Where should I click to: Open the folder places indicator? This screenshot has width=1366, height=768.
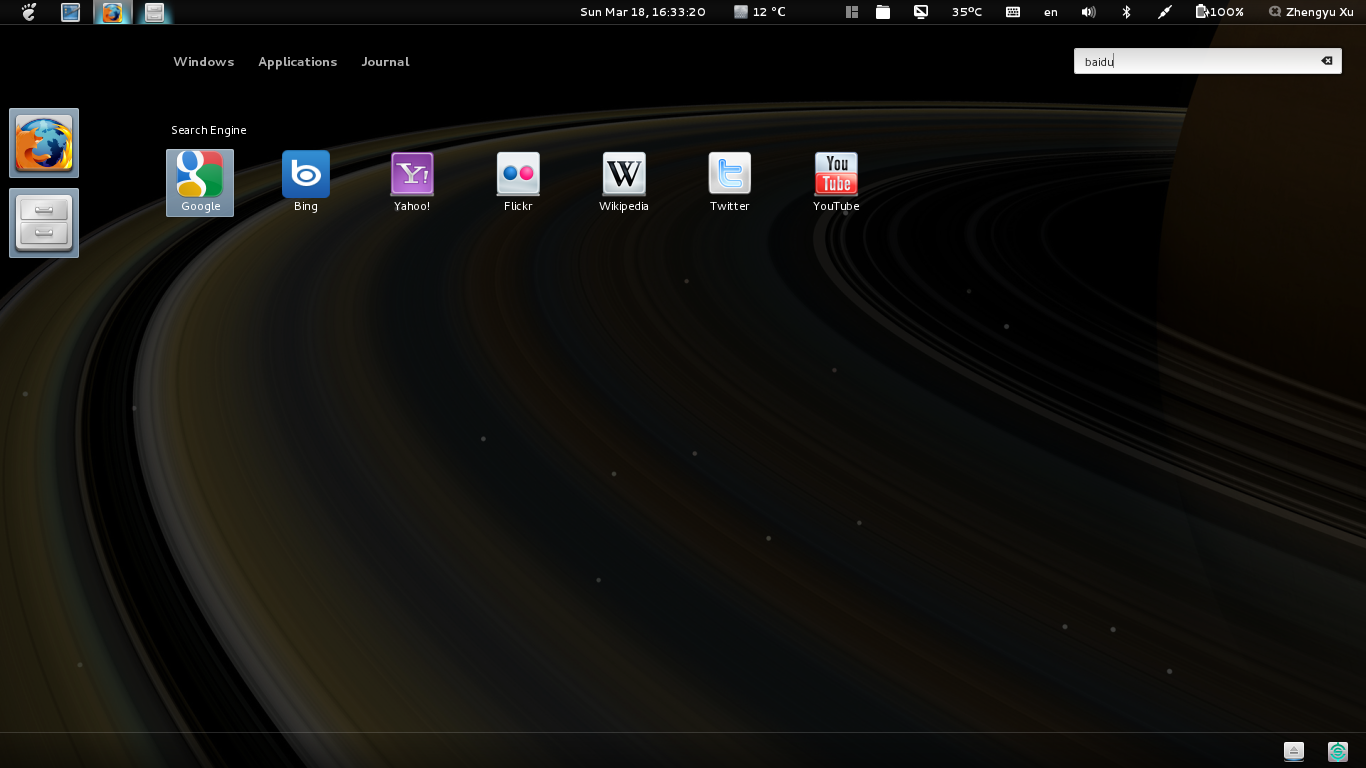883,12
